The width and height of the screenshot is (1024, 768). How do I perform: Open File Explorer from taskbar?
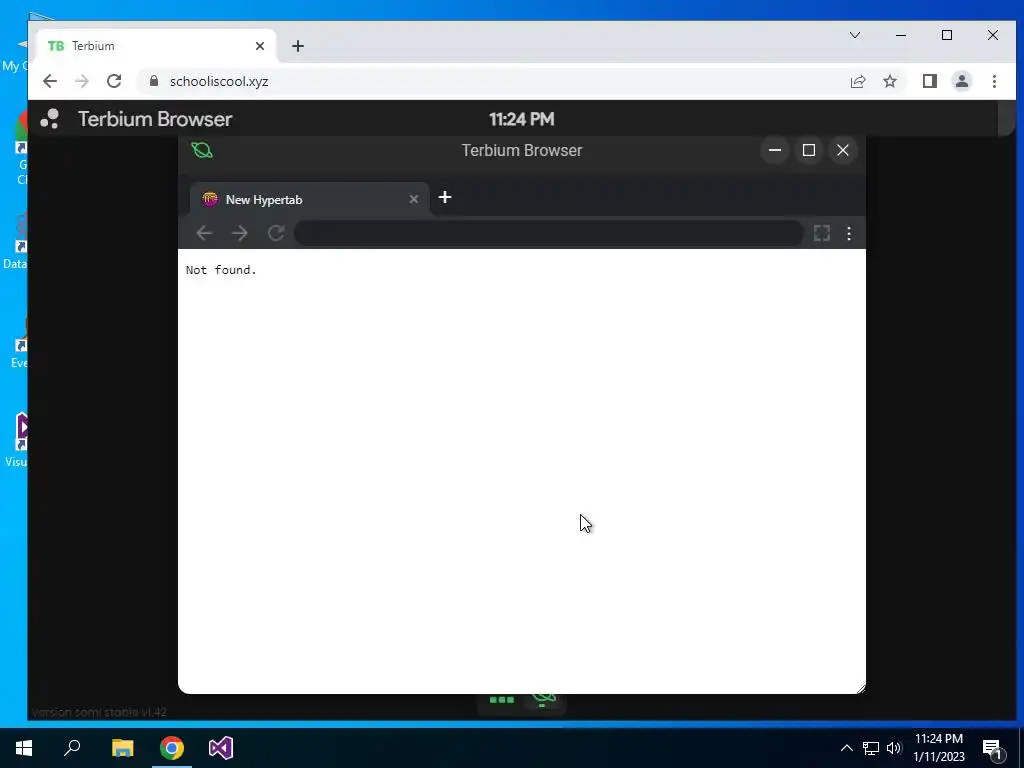[x=122, y=748]
